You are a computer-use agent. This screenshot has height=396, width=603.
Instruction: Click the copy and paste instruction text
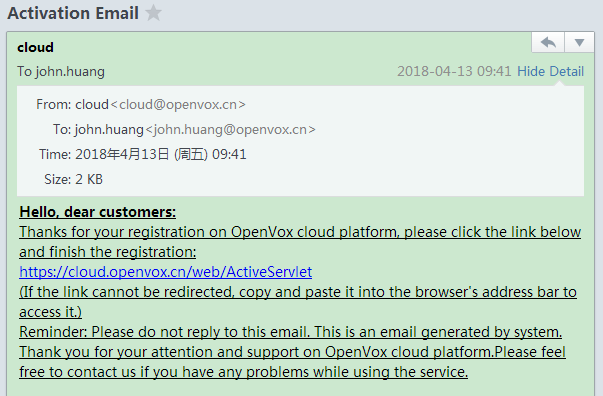[x=298, y=302]
